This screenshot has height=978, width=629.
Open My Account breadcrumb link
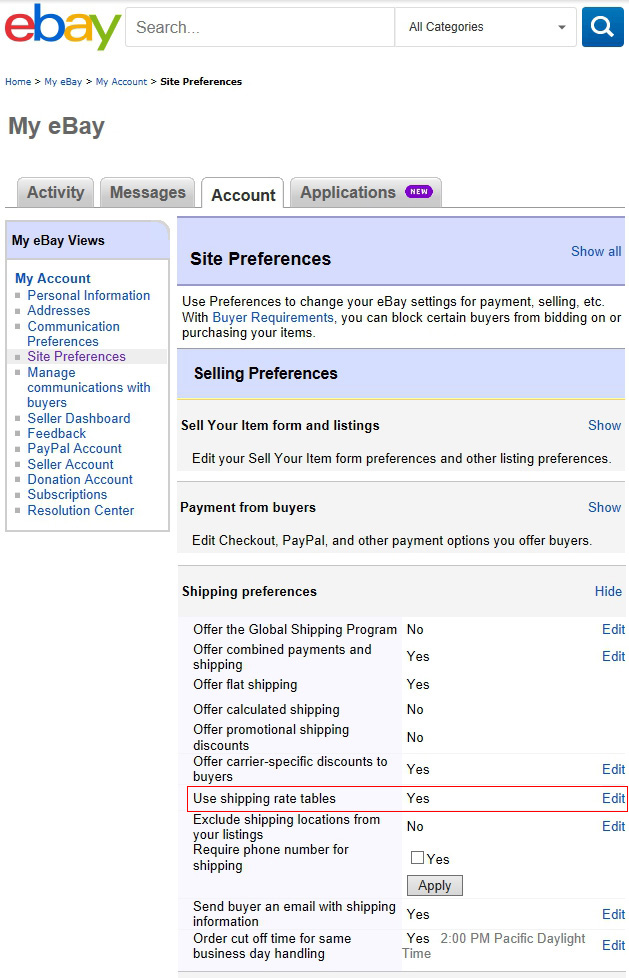pos(121,82)
